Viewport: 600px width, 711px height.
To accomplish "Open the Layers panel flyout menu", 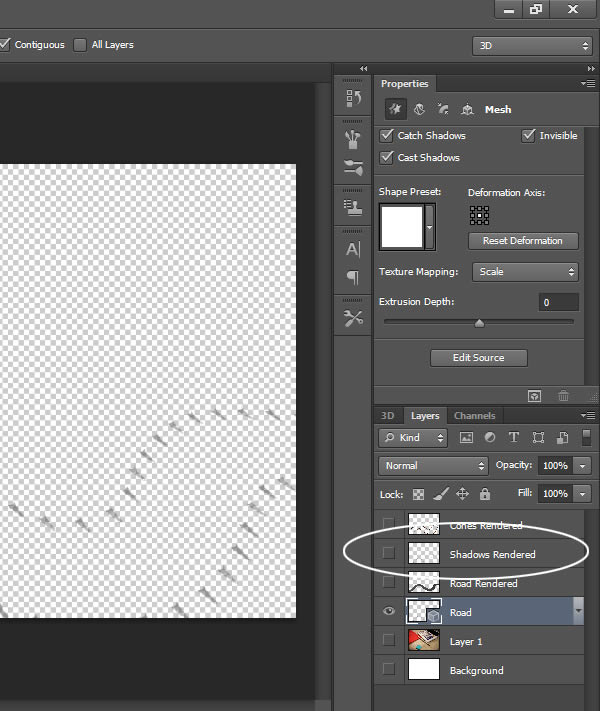I will [588, 415].
